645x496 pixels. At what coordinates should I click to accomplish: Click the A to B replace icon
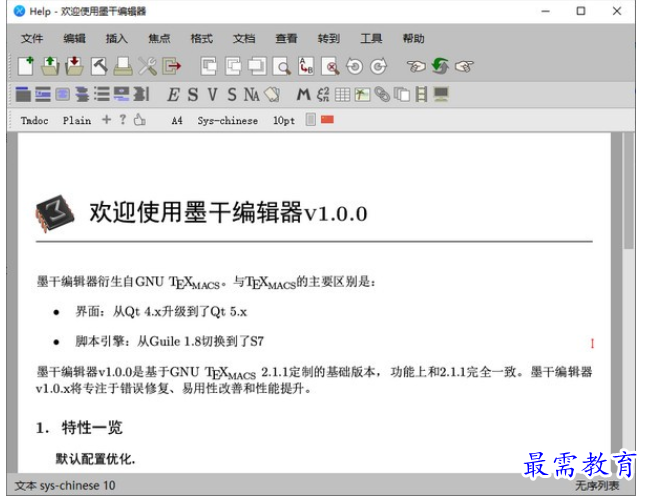pyautogui.click(x=306, y=66)
